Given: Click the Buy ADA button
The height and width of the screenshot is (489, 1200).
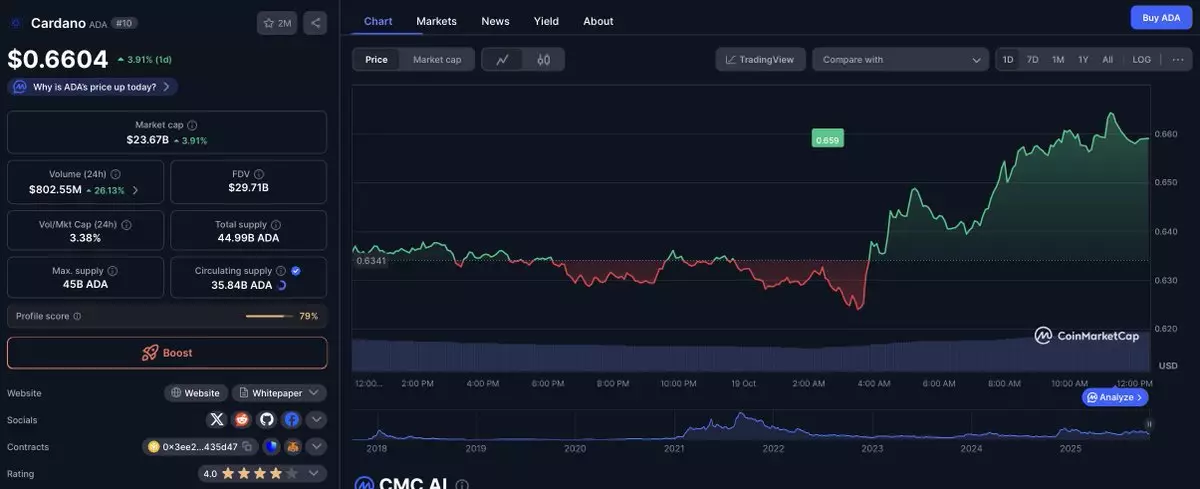Looking at the screenshot, I should pyautogui.click(x=1161, y=17).
